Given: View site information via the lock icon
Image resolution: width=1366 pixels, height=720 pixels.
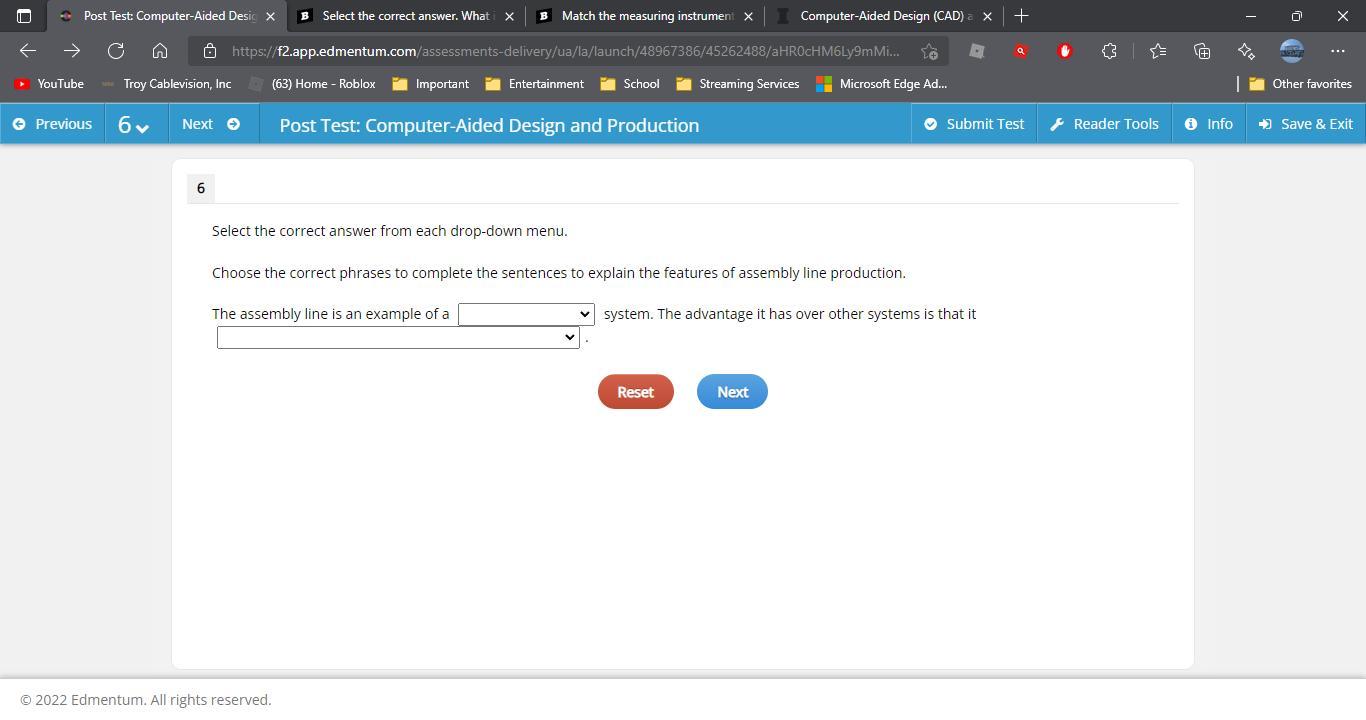Looking at the screenshot, I should [x=209, y=51].
